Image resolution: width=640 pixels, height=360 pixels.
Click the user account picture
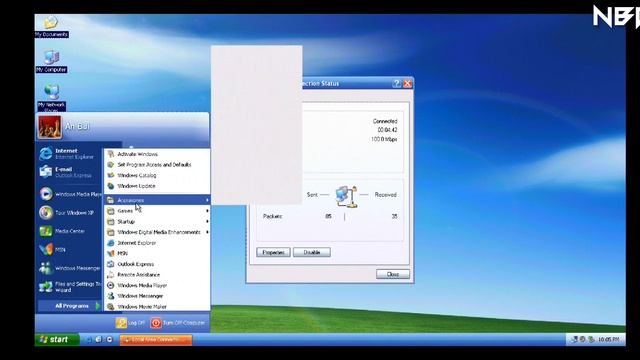(x=49, y=127)
